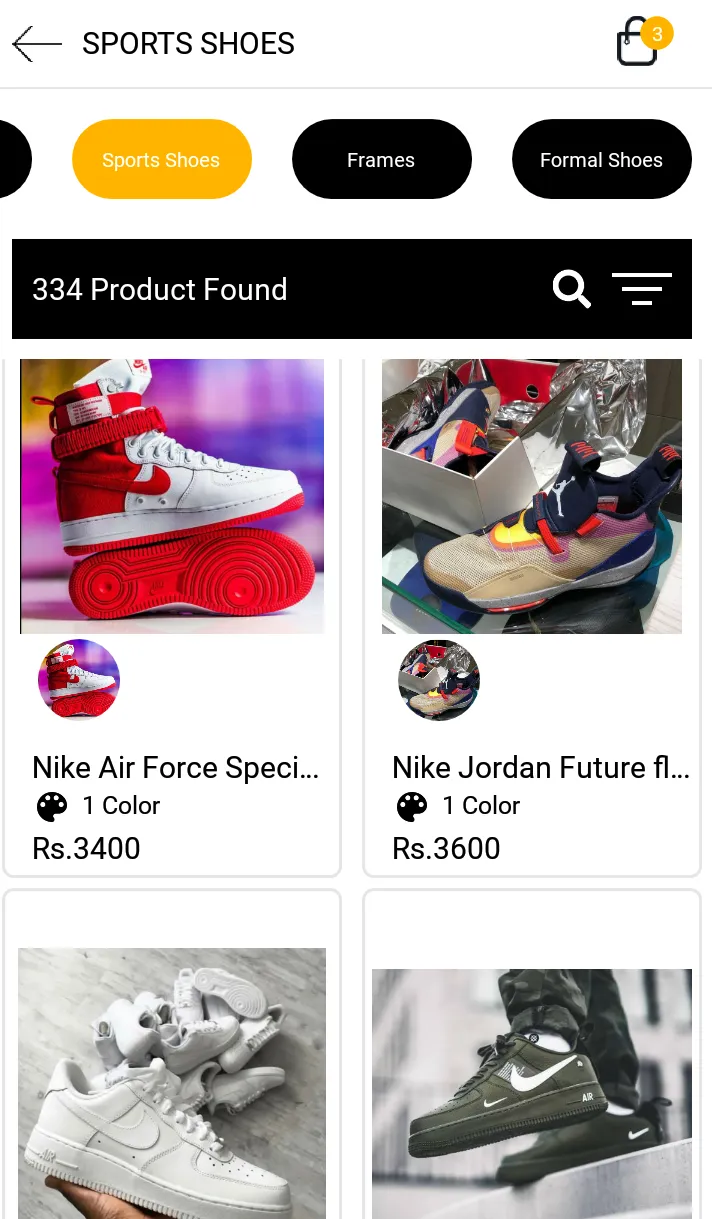712x1219 pixels.
Task: Tap the Rs.3600 price label
Action: click(446, 849)
